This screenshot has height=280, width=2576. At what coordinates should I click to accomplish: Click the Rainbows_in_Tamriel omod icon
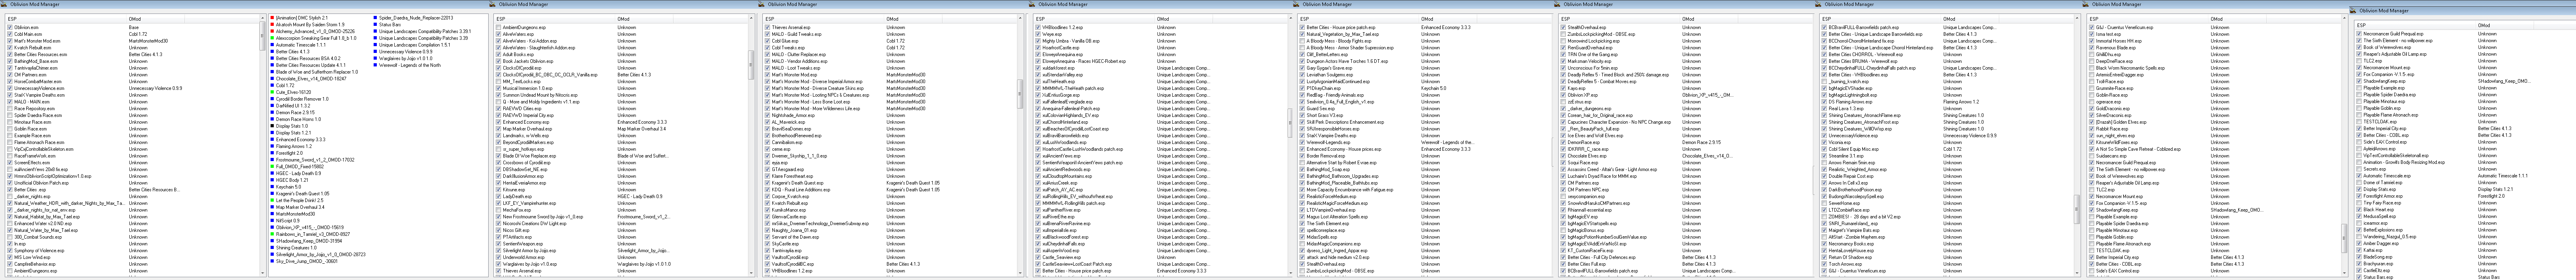point(271,233)
